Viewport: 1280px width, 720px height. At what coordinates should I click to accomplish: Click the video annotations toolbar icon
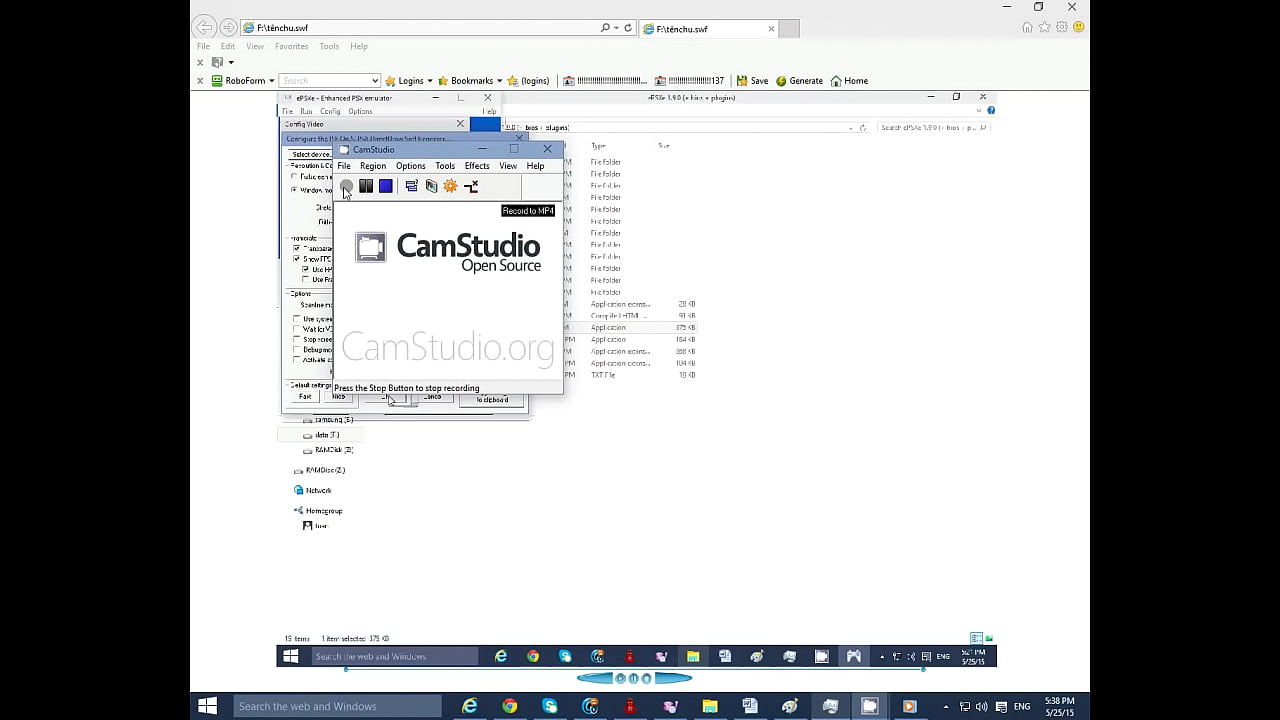[x=431, y=186]
